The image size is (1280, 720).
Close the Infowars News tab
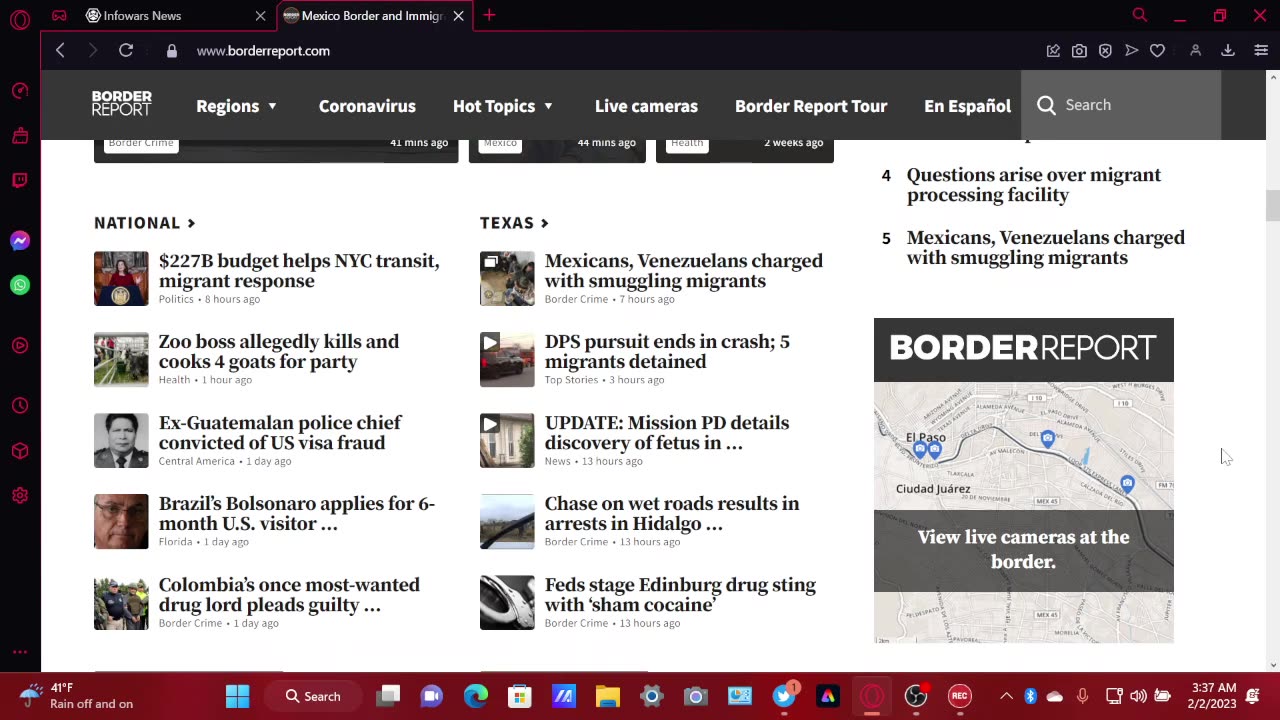(x=260, y=16)
